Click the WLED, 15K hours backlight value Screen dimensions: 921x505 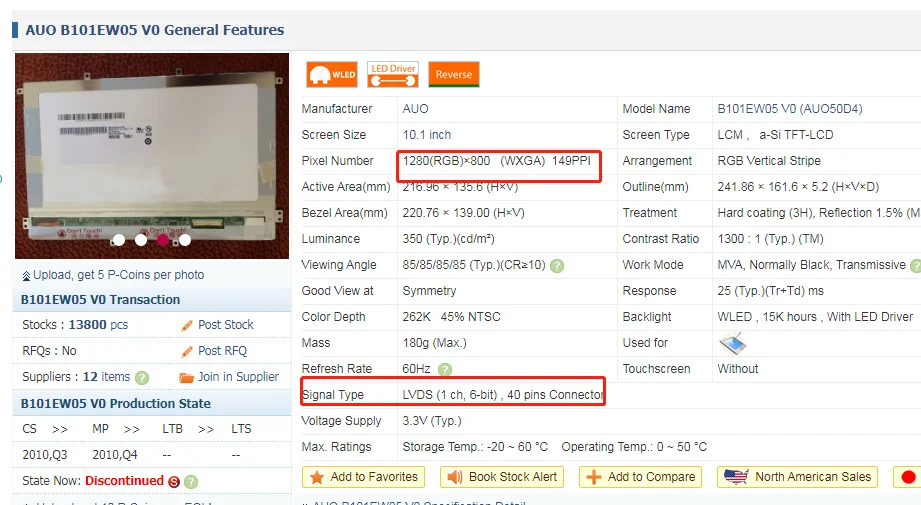point(815,317)
